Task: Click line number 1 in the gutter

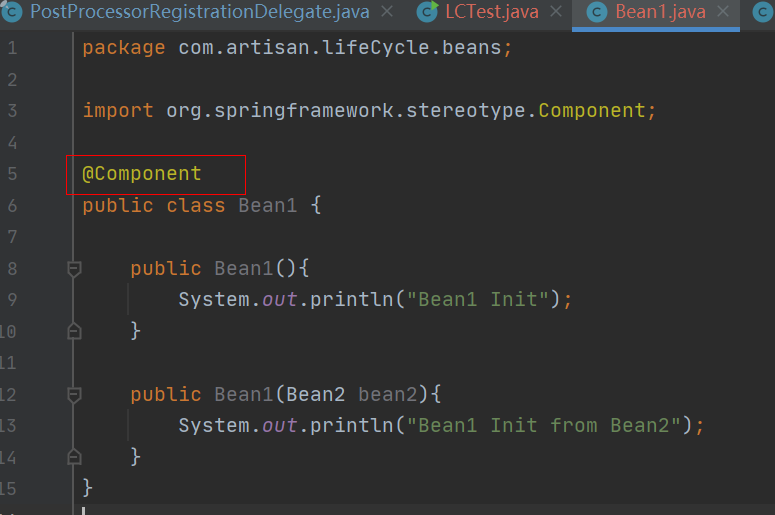Action: [12, 48]
